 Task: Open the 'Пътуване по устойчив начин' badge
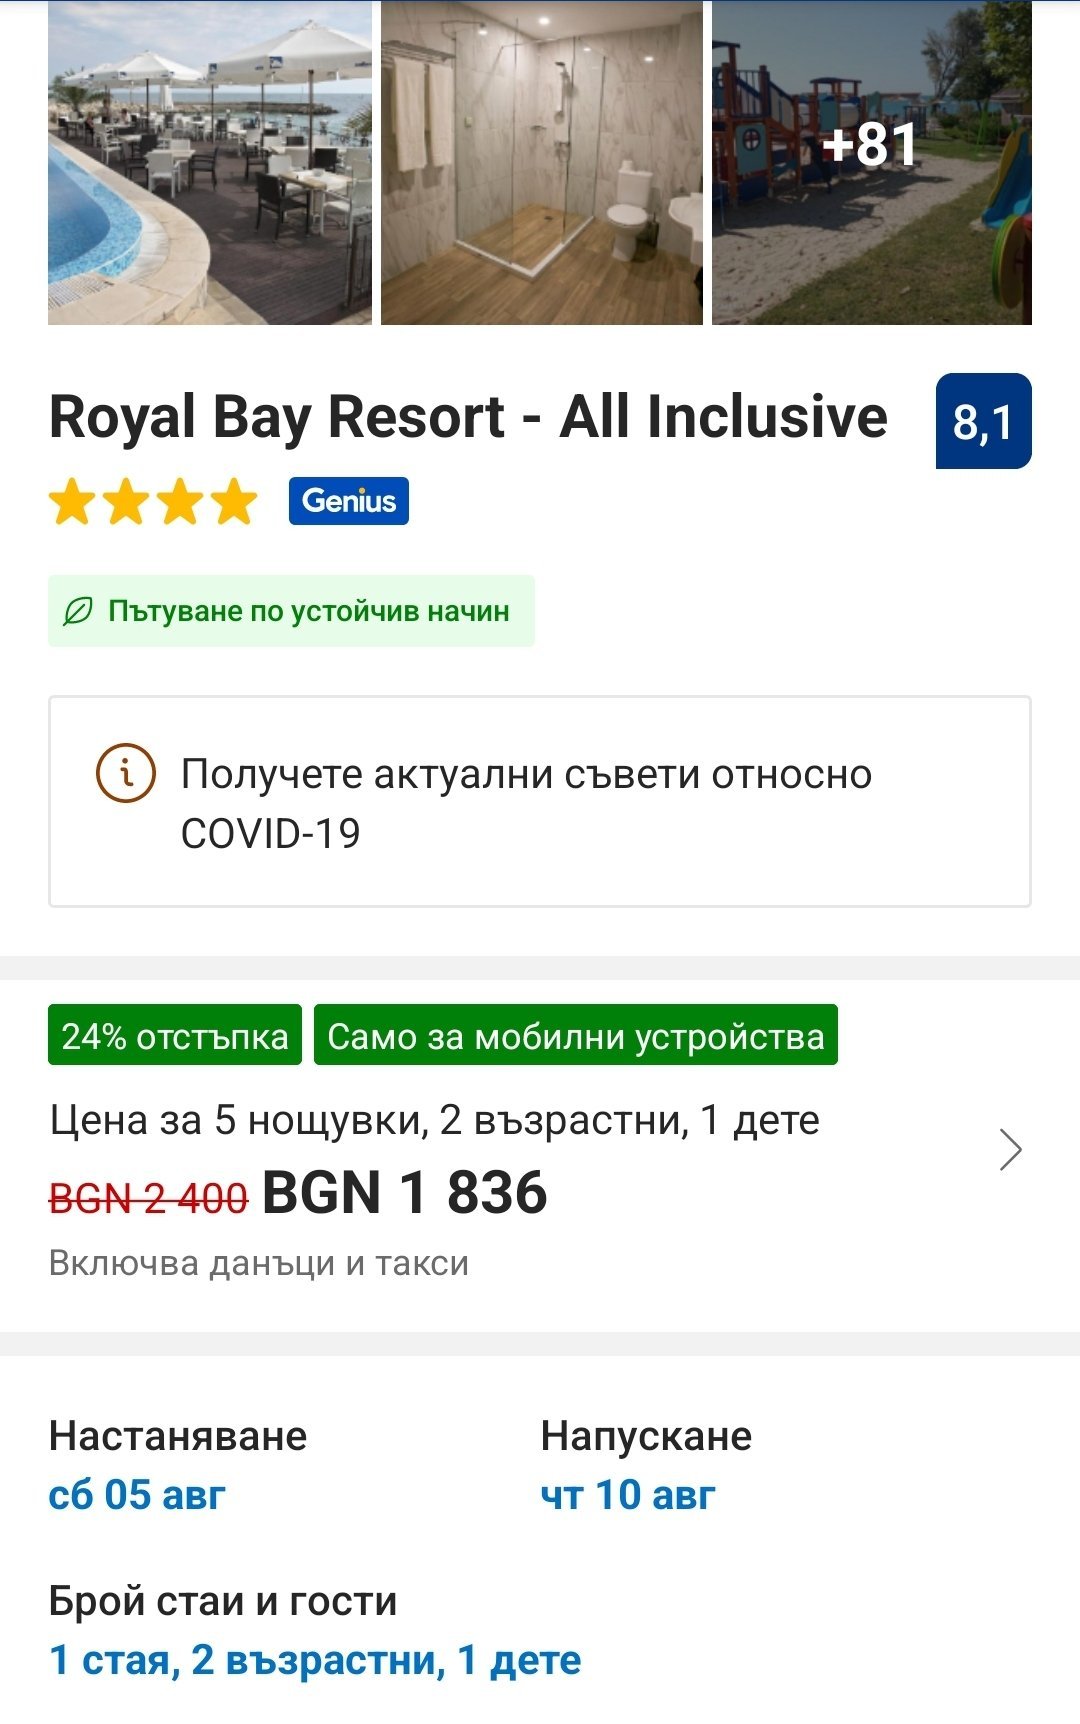308,611
